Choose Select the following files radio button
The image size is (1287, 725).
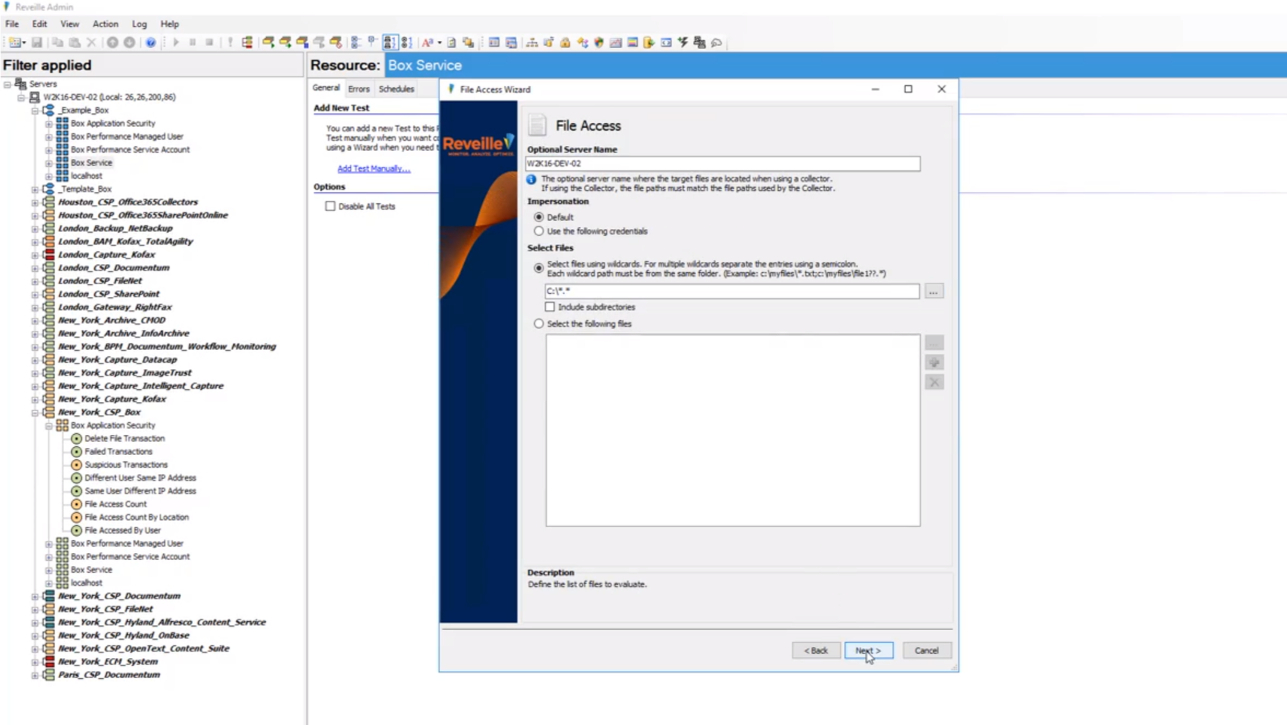click(x=539, y=324)
